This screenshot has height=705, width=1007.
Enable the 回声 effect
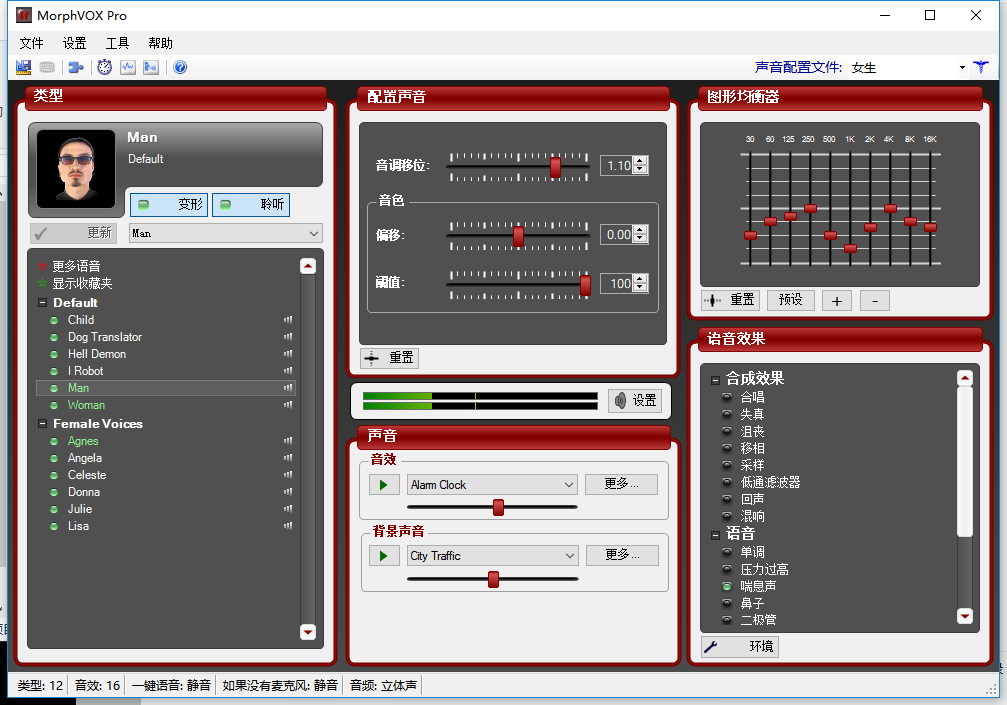click(x=727, y=499)
